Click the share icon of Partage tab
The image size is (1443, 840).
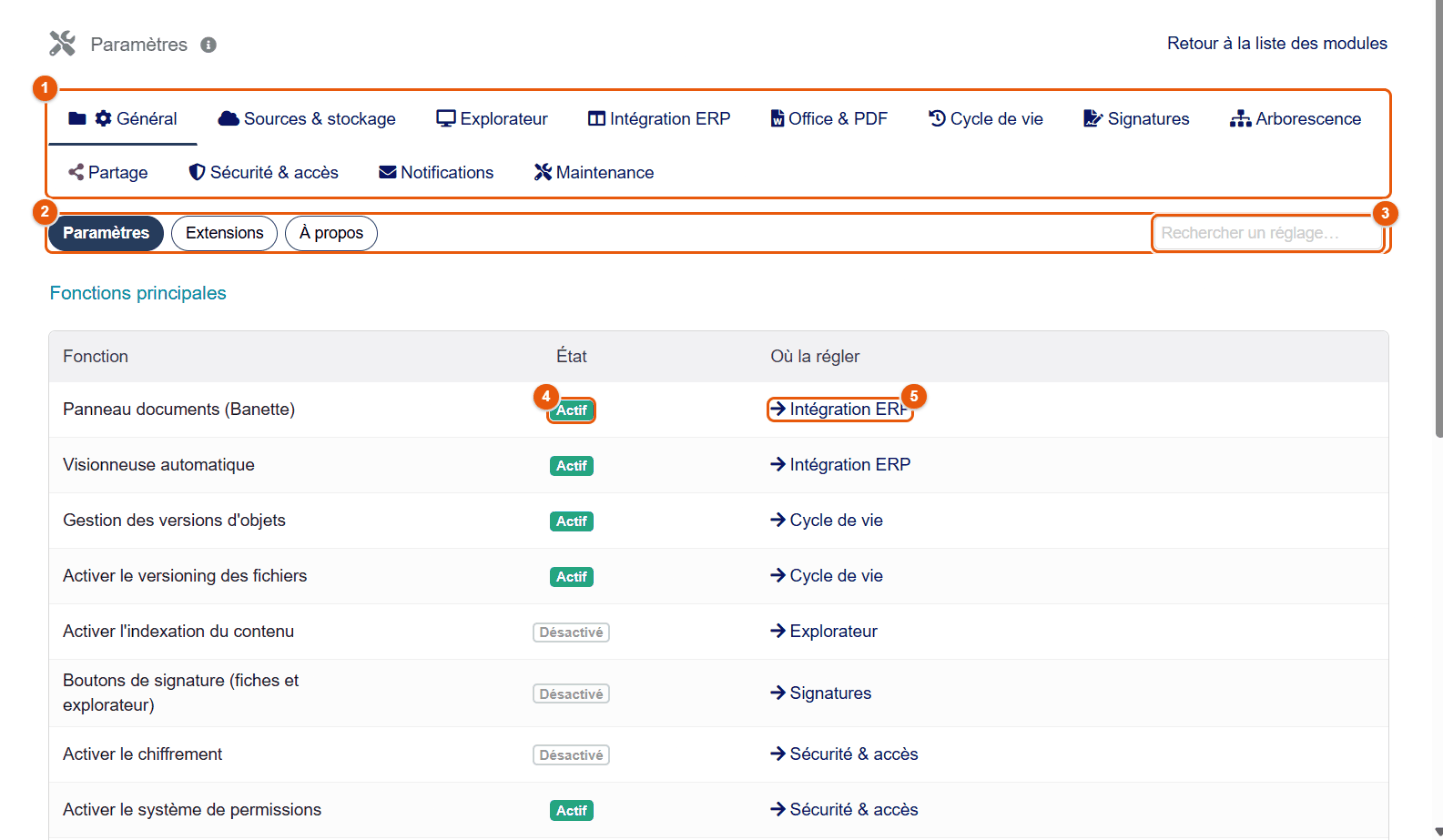pos(76,172)
